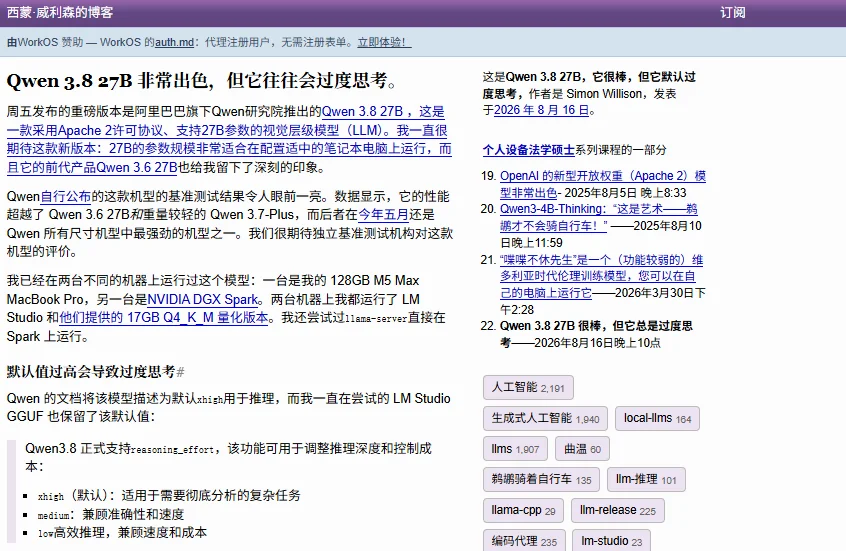Screen dimensions: 846x551
Task: Open the 17GB Q4_K_M 量化版本 link
Action: coord(163,318)
